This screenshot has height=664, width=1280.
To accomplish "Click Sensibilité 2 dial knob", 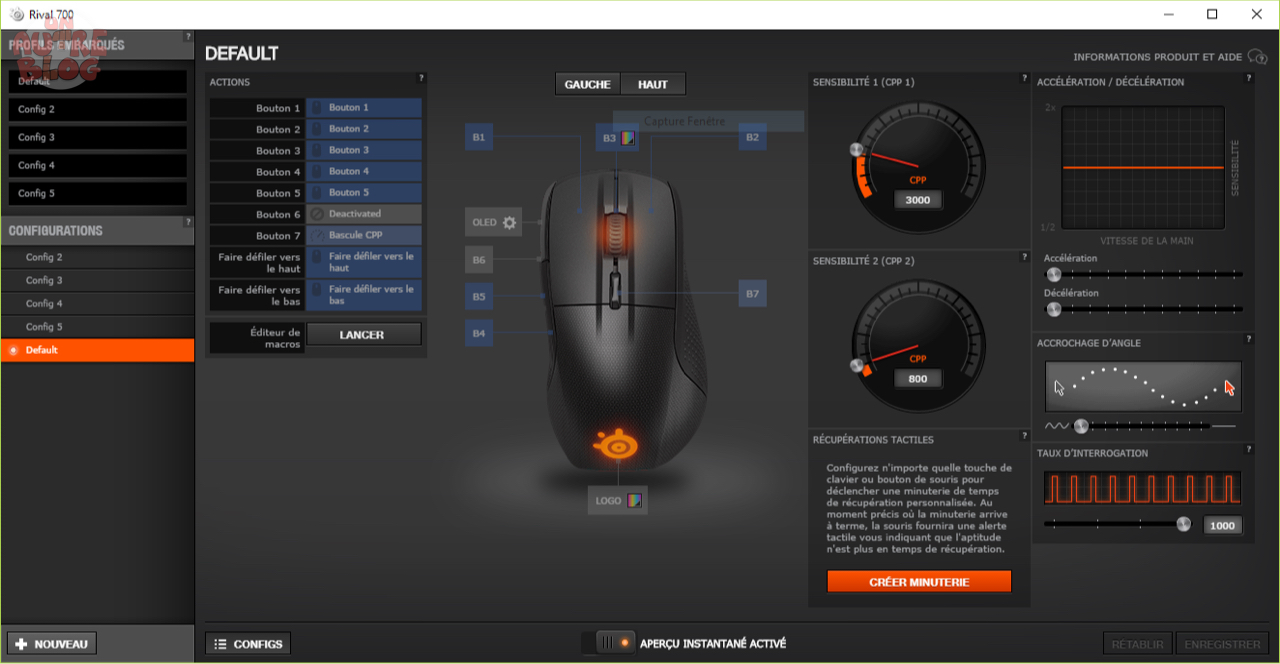I will [855, 366].
